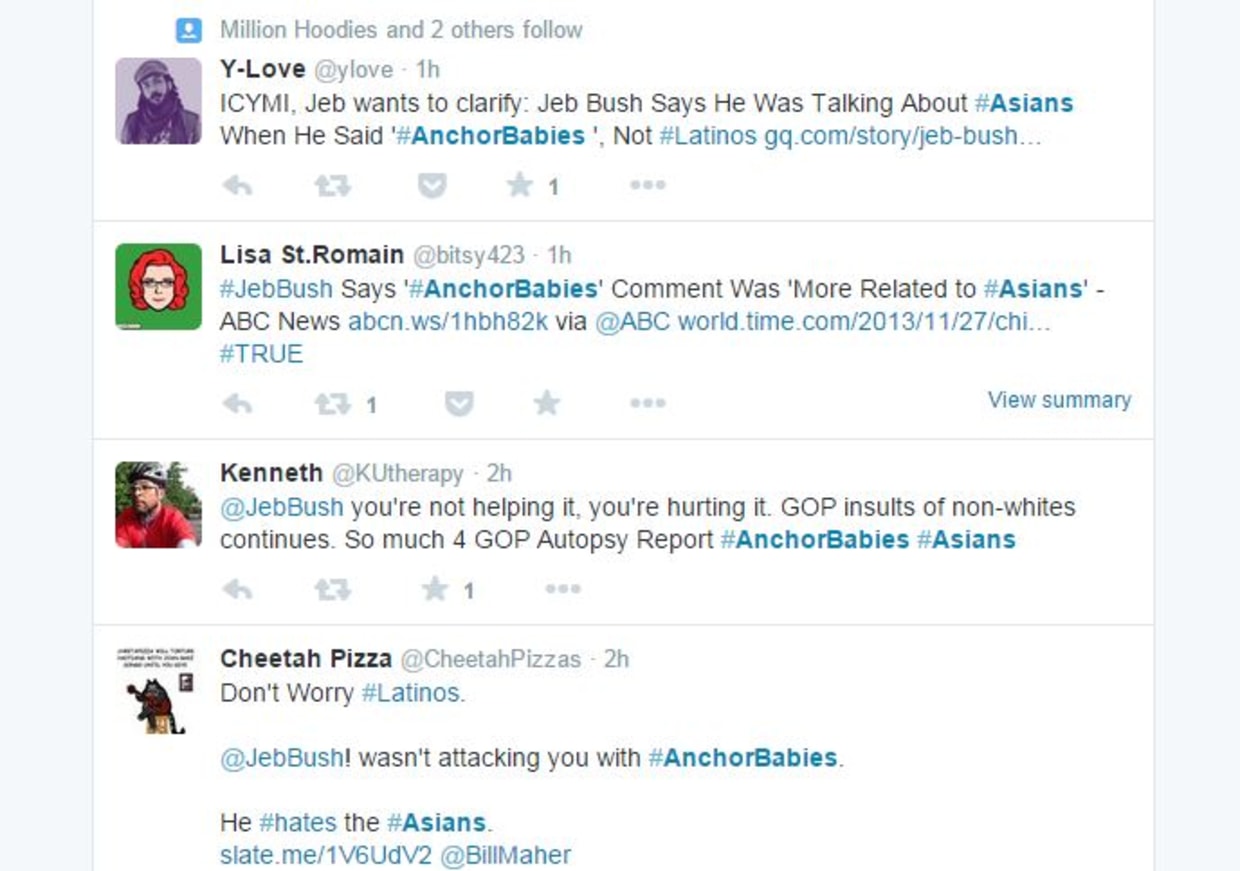Viewport: 1240px width, 871px height.
Task: Open more options on Y-Love's tweet
Action: pos(647,185)
